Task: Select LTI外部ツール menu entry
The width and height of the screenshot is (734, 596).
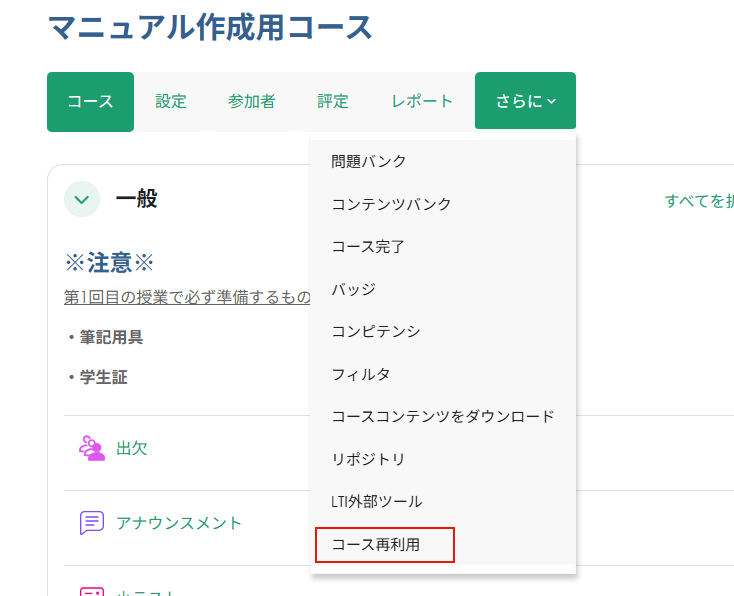Action: (x=376, y=501)
